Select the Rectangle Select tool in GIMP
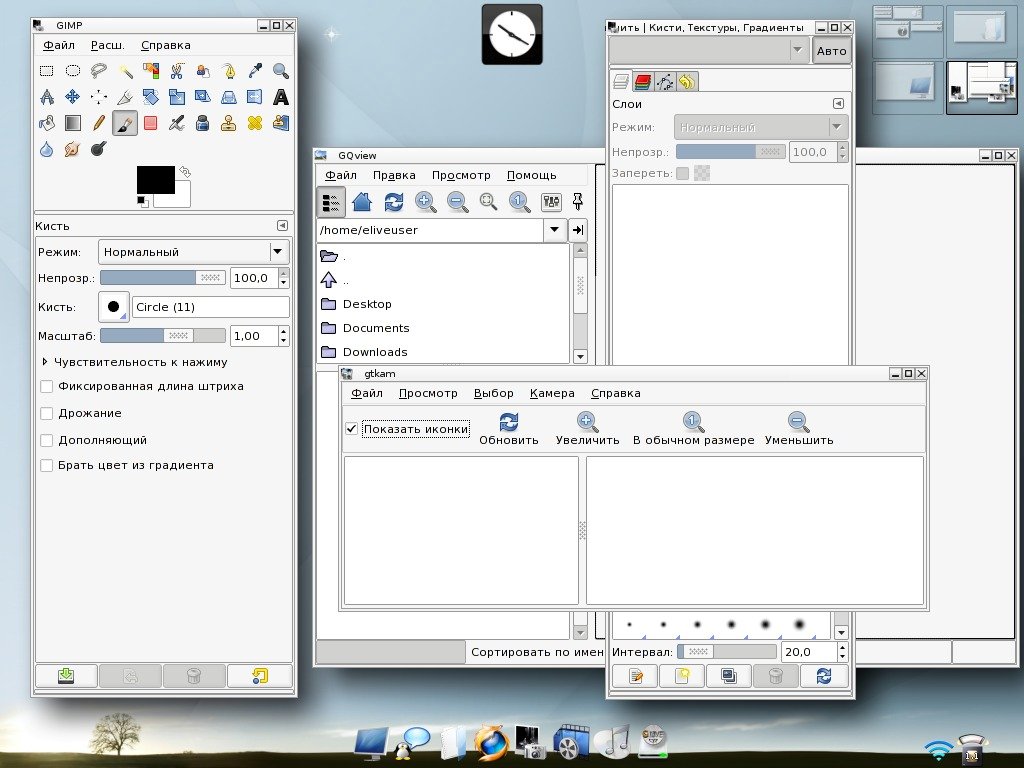The height and width of the screenshot is (768, 1024). (x=46, y=71)
